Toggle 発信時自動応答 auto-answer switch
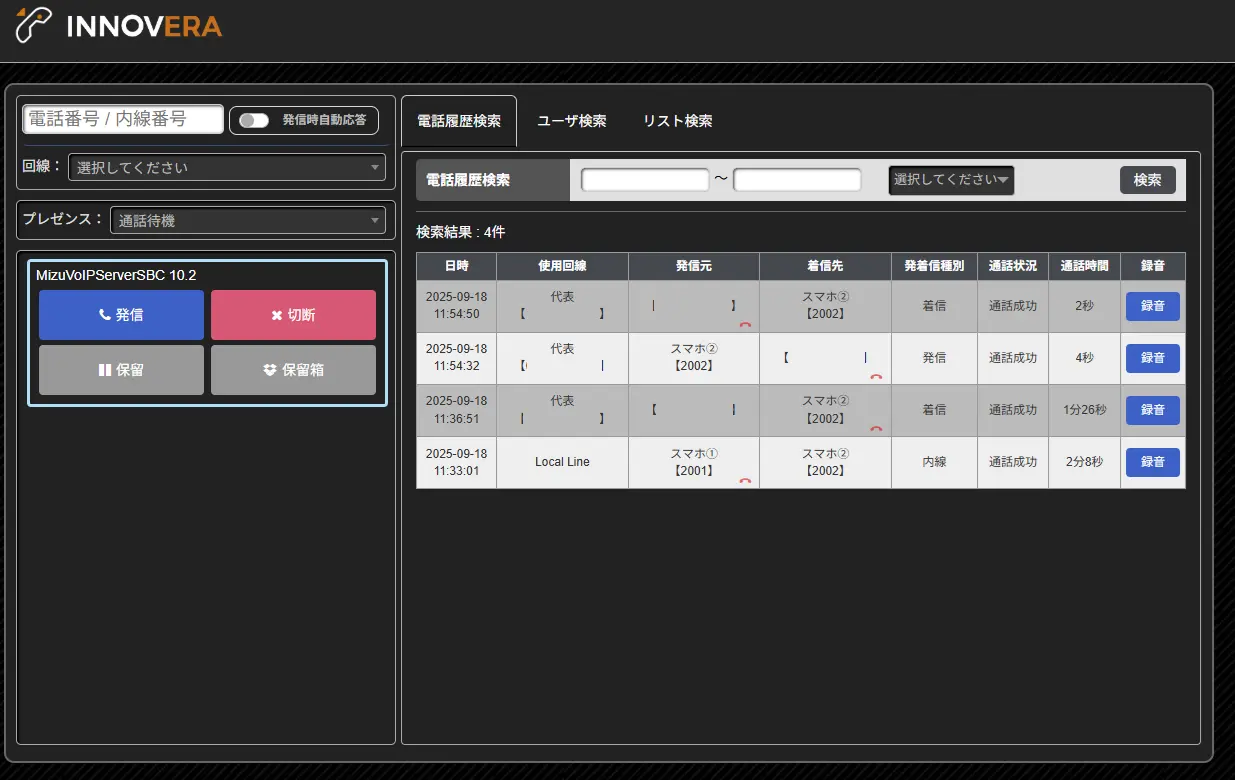 pos(254,120)
